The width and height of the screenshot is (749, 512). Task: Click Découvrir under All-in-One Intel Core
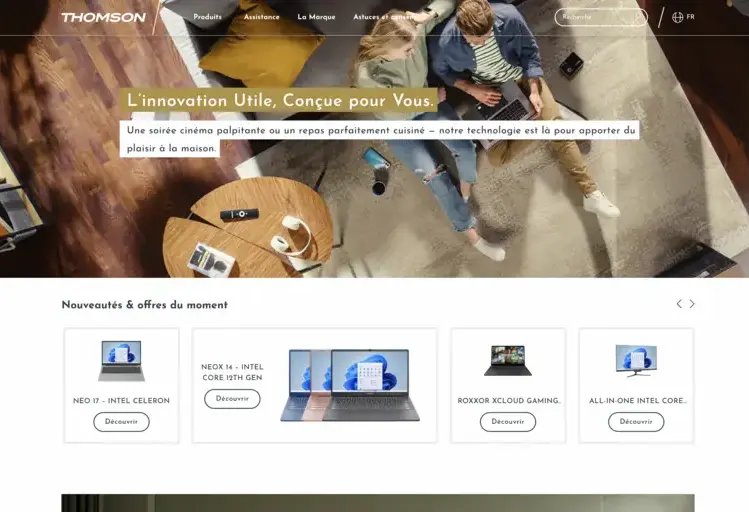(636, 422)
